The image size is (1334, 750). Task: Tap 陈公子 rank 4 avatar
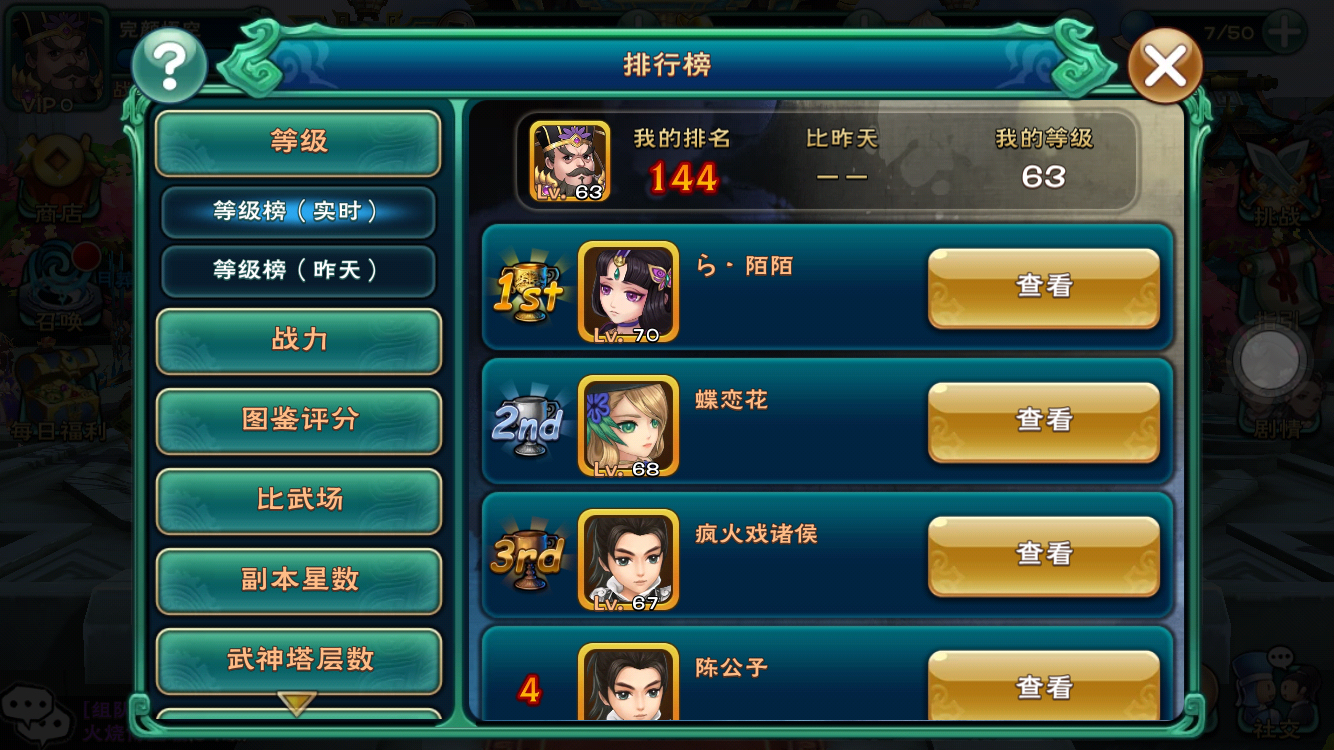pyautogui.click(x=628, y=682)
